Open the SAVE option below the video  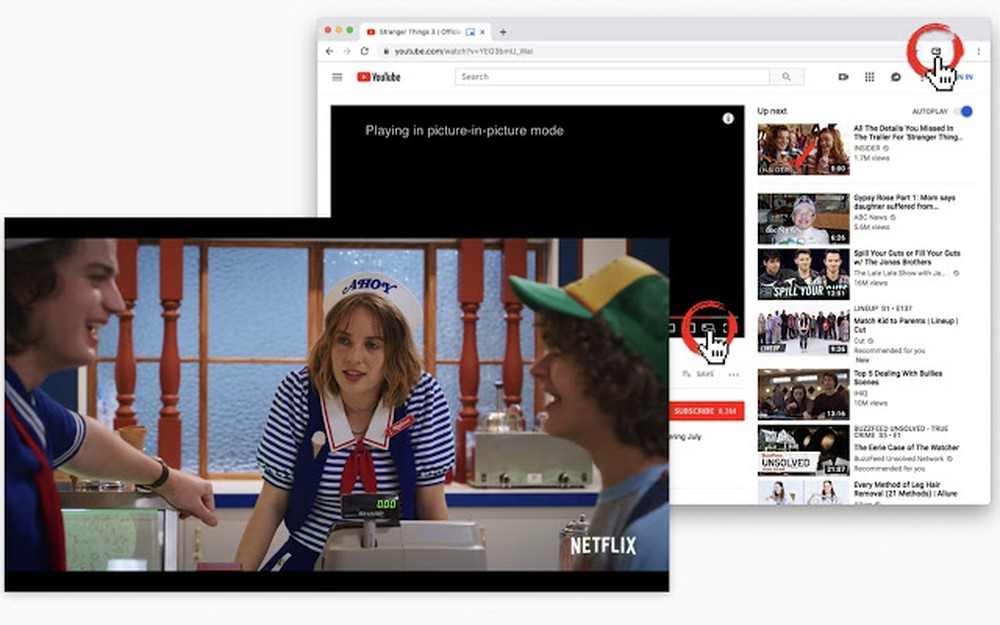click(x=704, y=373)
